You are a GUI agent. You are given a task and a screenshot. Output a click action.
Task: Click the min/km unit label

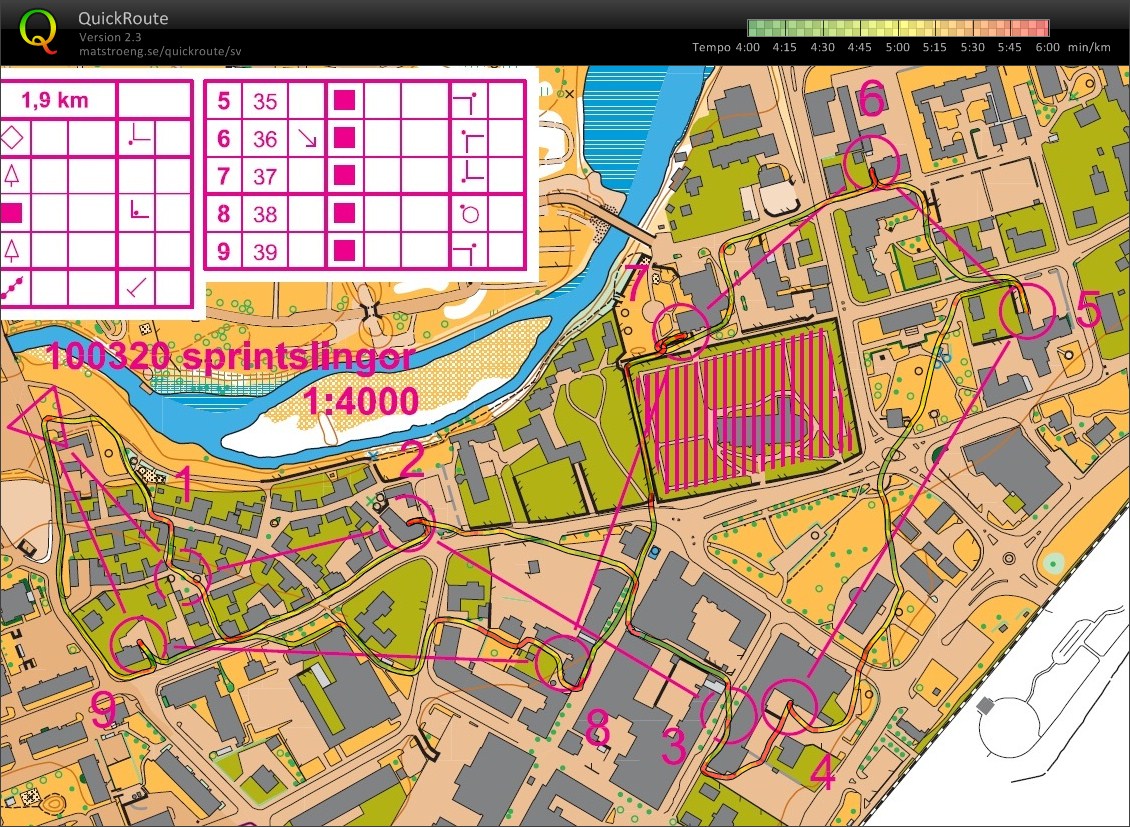(x=1090, y=48)
